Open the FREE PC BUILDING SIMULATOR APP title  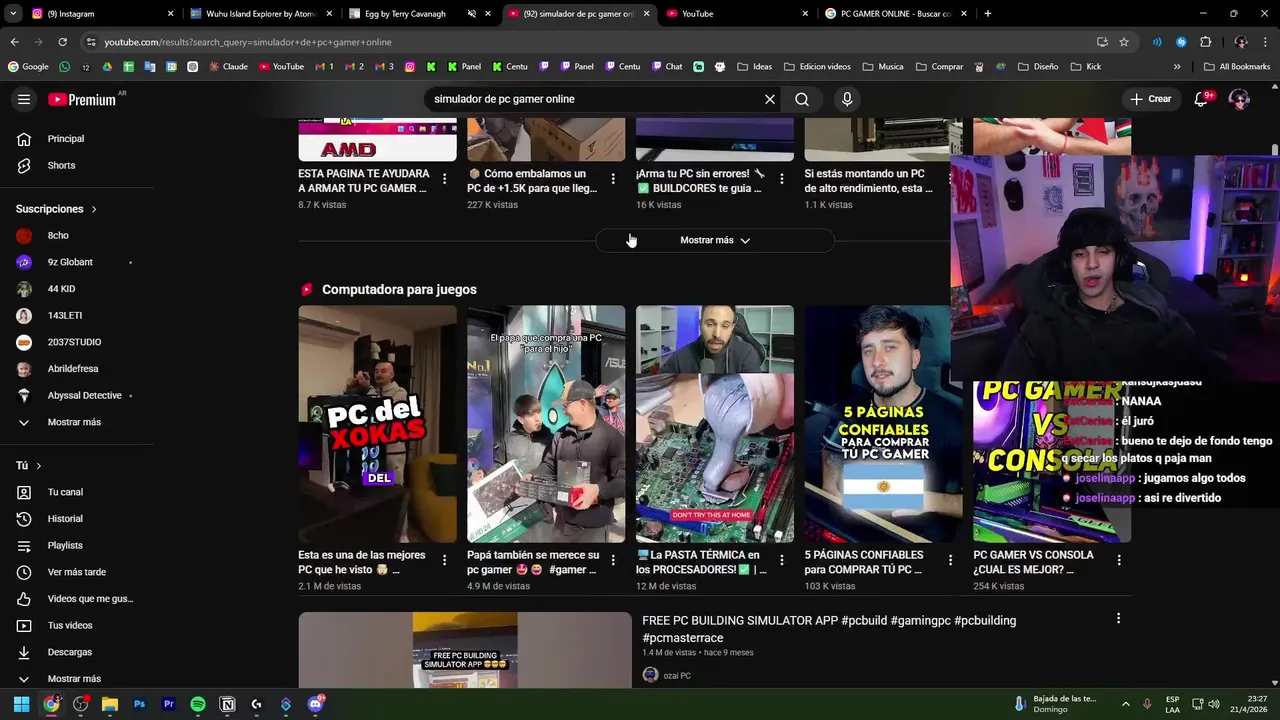pos(829,629)
